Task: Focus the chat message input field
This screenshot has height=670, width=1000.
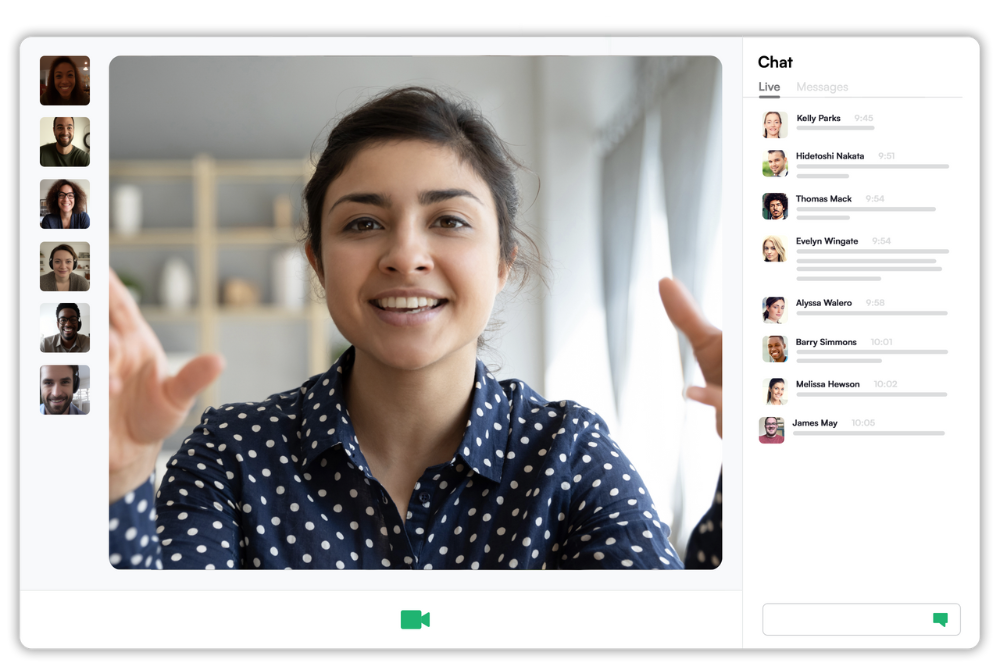Action: [x=861, y=620]
